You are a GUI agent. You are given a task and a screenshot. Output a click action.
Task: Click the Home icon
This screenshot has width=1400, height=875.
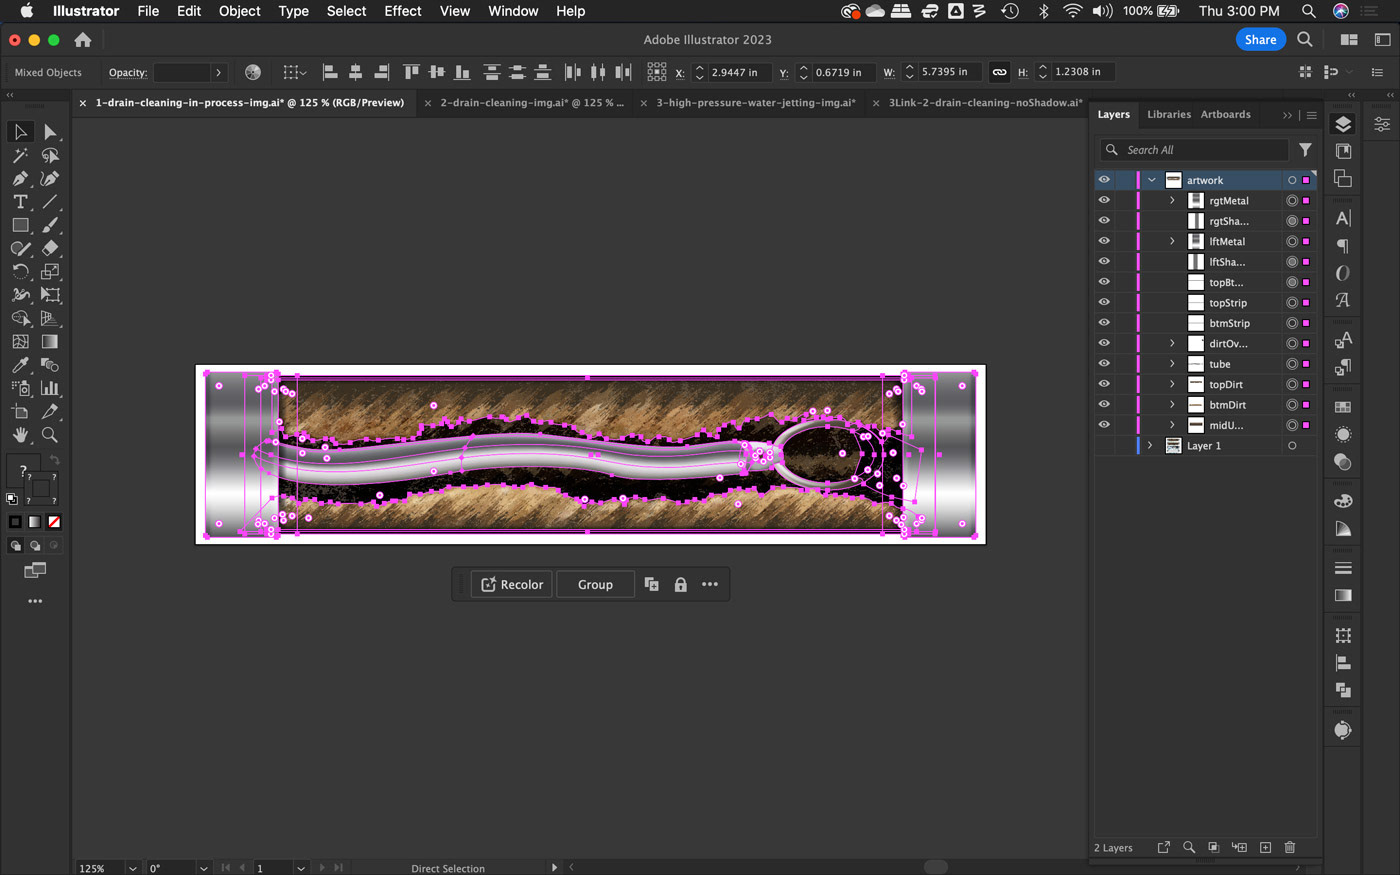(x=83, y=40)
